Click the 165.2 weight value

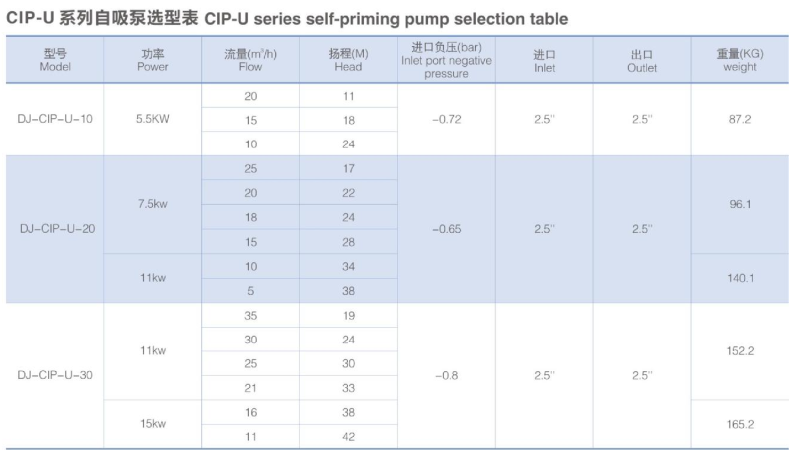pos(740,424)
